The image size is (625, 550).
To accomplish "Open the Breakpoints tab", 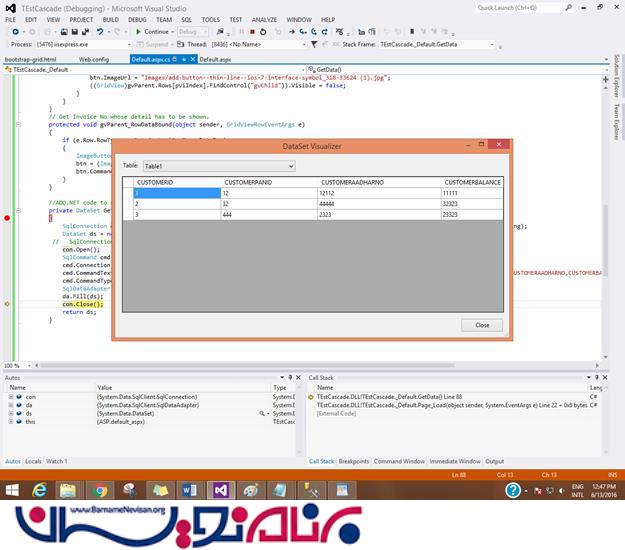I will (353, 461).
